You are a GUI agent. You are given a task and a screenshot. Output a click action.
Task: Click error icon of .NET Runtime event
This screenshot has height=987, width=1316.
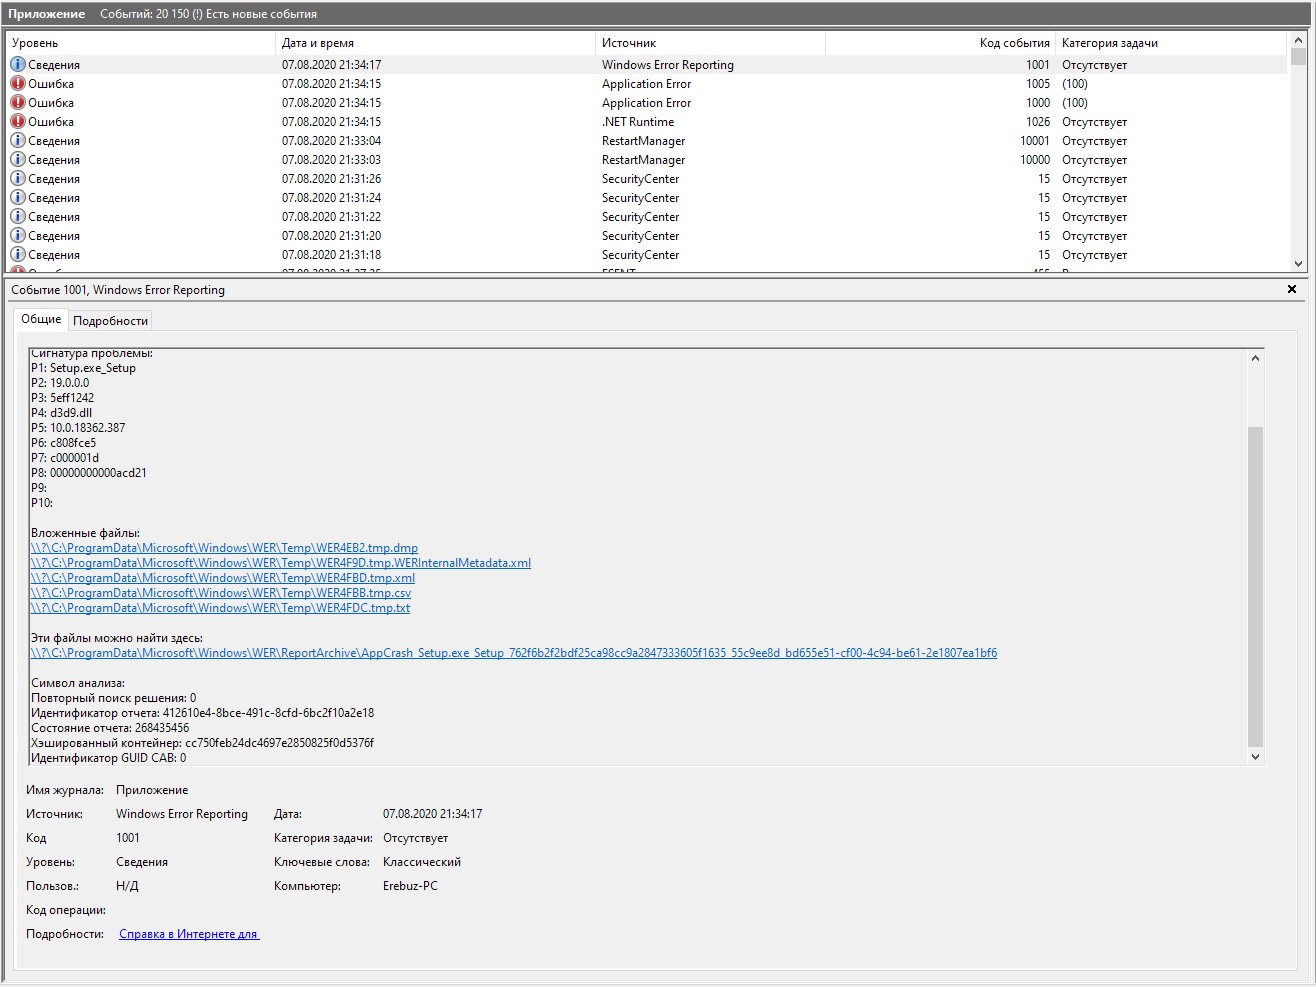(x=17, y=122)
